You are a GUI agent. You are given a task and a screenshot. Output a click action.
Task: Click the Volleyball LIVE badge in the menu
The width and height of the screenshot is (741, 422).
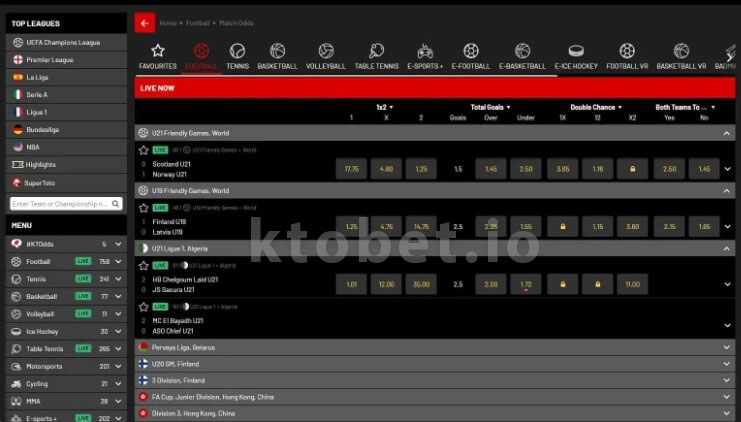click(x=83, y=314)
